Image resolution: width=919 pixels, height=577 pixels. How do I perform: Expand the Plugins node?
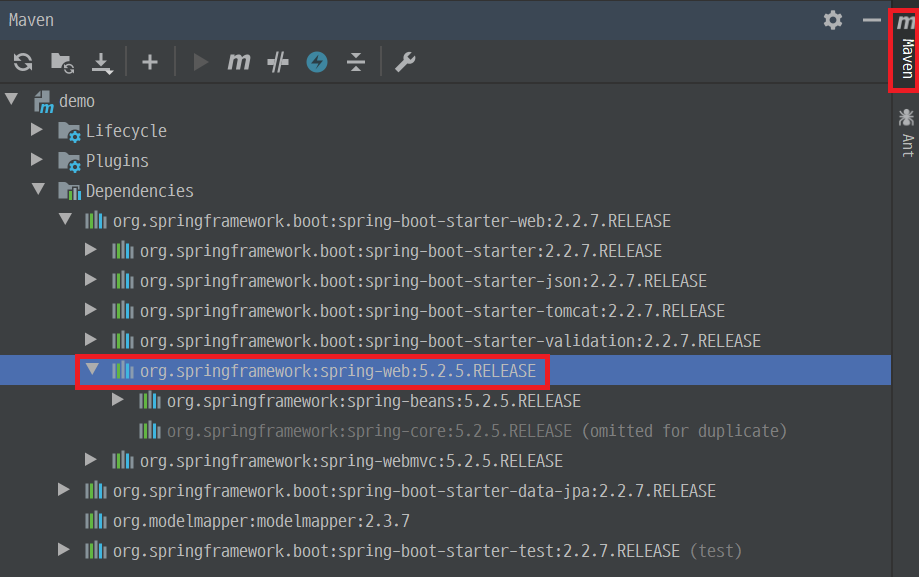click(x=37, y=159)
